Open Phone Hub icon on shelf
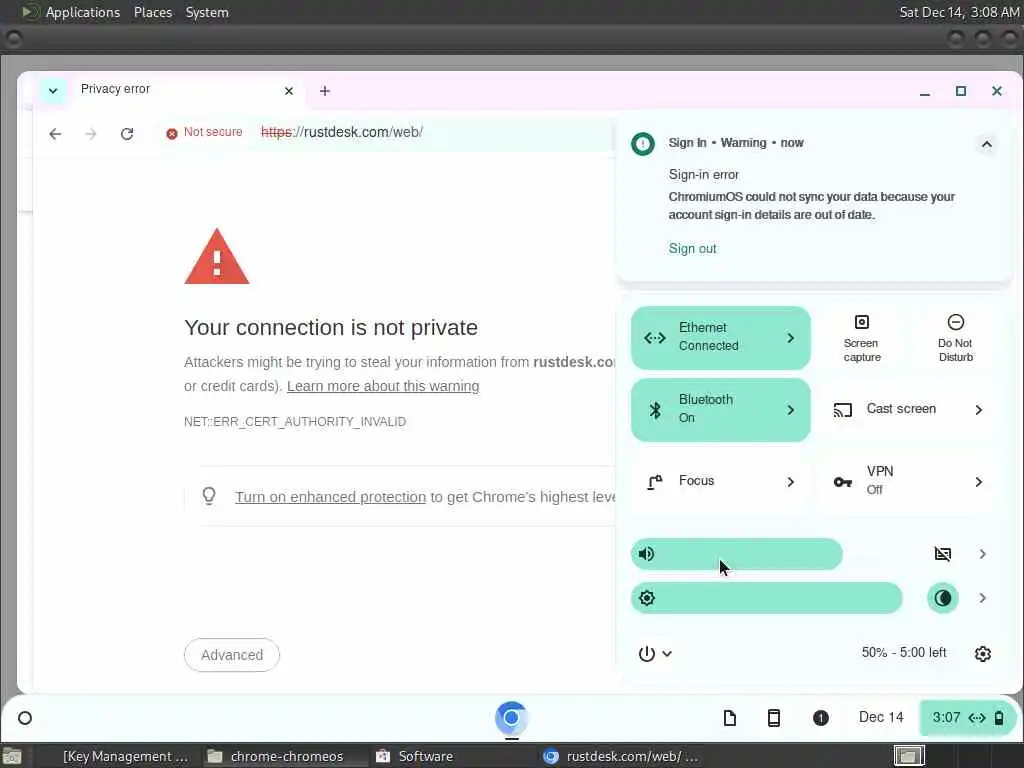The image size is (1024, 768). coord(773,718)
